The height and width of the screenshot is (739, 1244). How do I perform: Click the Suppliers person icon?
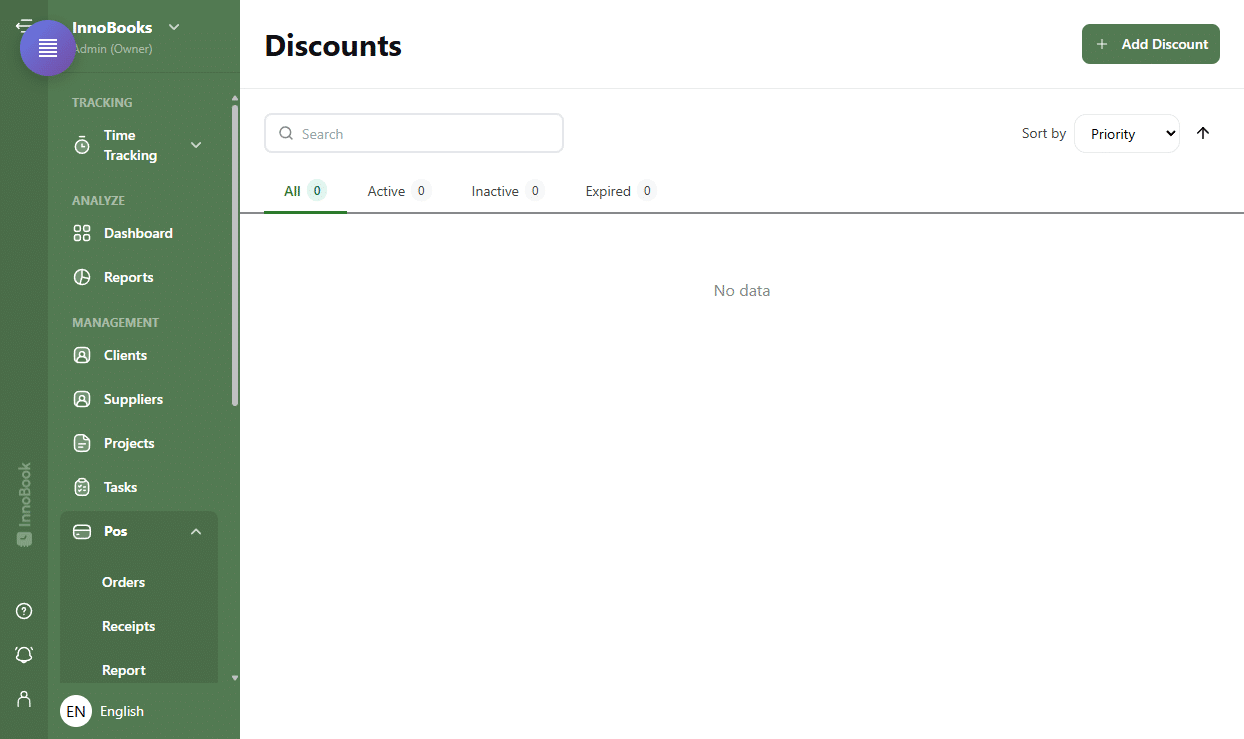point(82,399)
